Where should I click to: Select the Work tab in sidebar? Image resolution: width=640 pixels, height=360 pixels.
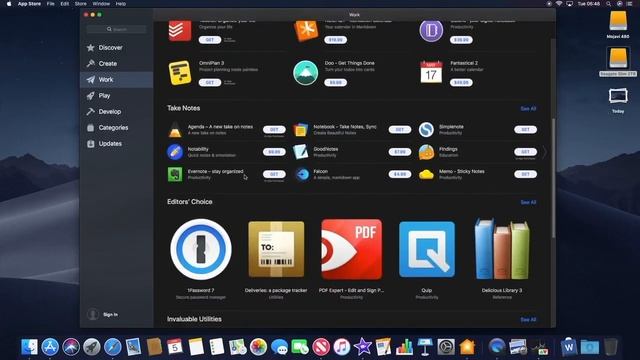click(x=116, y=80)
